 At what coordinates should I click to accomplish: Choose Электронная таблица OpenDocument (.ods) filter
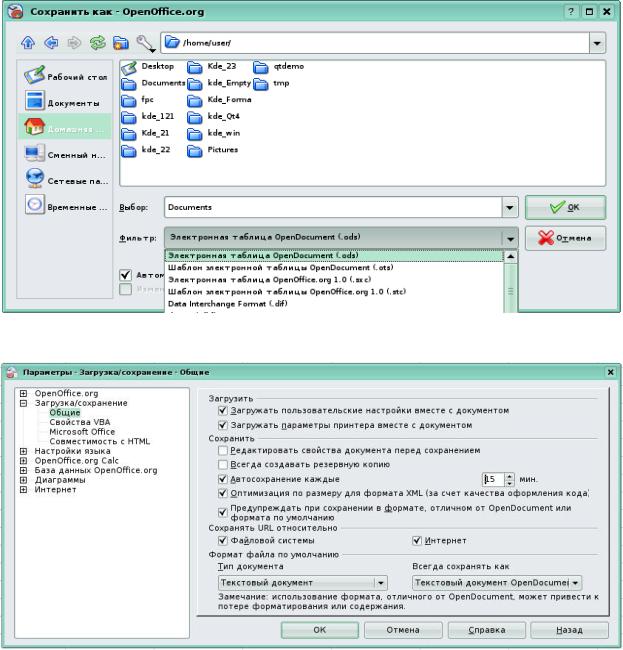coord(334,255)
